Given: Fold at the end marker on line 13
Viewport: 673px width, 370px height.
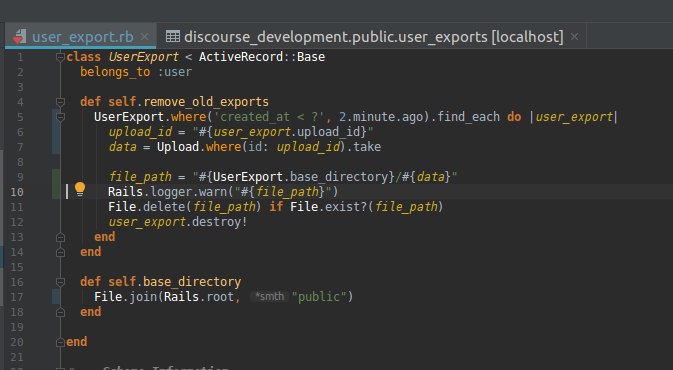Looking at the screenshot, I should click(x=61, y=237).
